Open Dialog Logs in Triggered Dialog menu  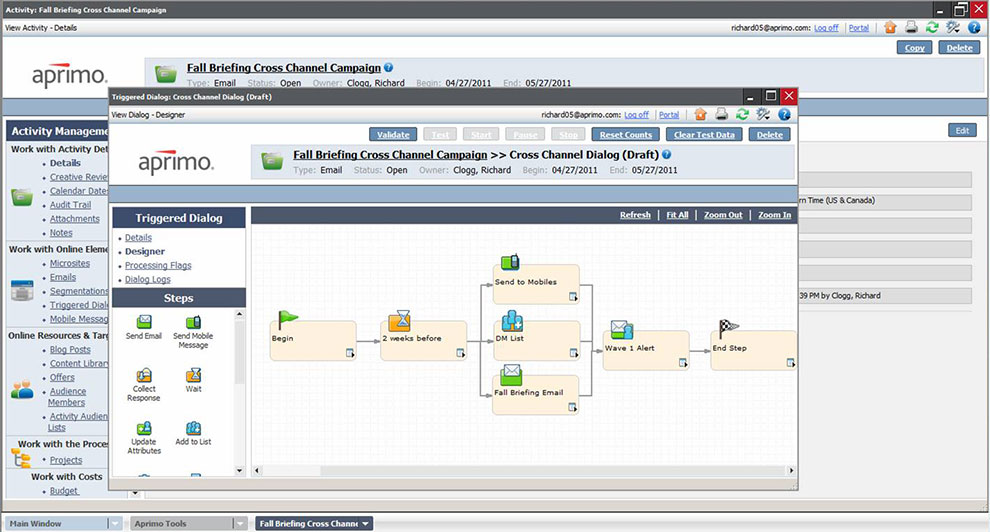[148, 280]
